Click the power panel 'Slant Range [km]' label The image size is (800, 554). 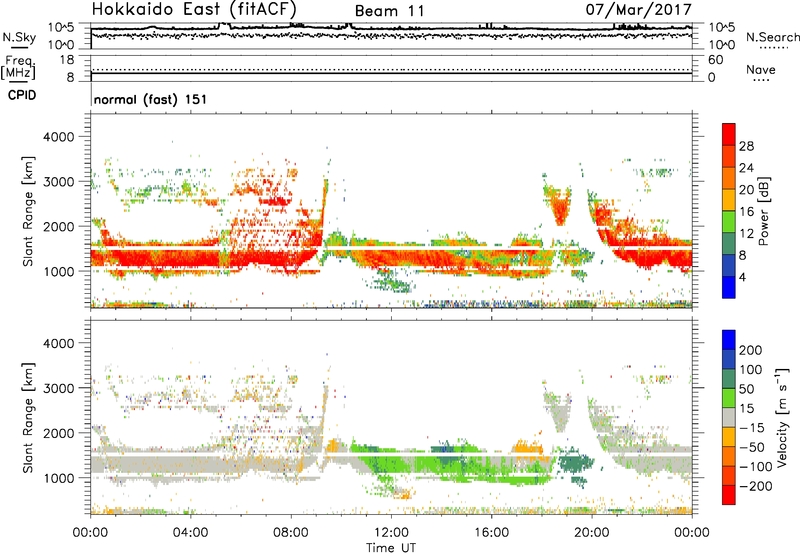(x=28, y=211)
